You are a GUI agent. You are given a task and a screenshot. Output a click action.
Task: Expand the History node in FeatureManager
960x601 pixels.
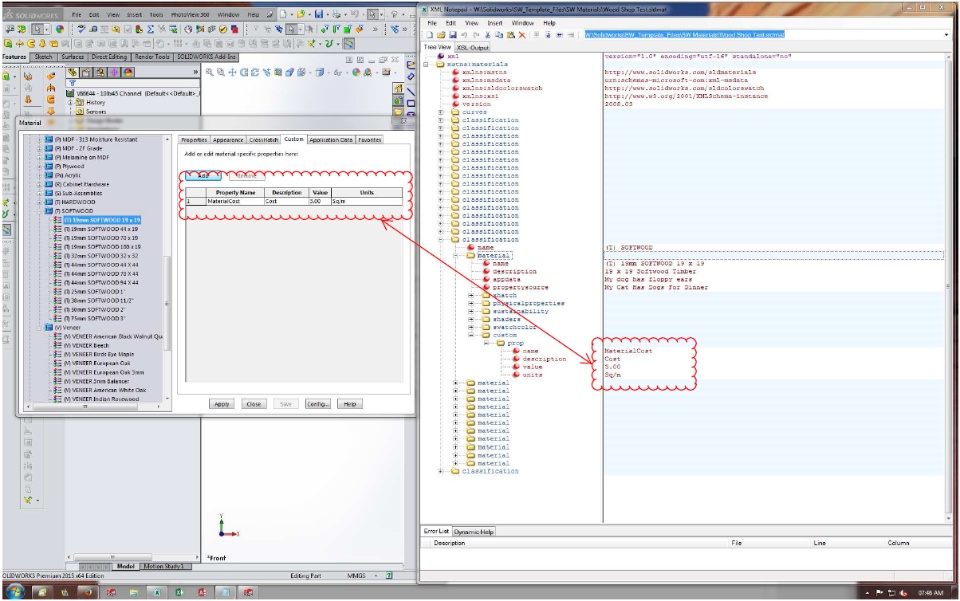pos(70,103)
